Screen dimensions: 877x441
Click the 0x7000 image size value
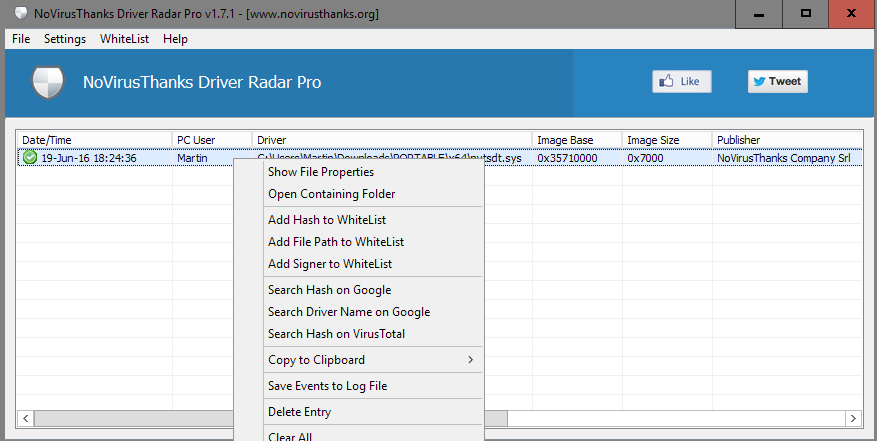pyautogui.click(x=645, y=158)
